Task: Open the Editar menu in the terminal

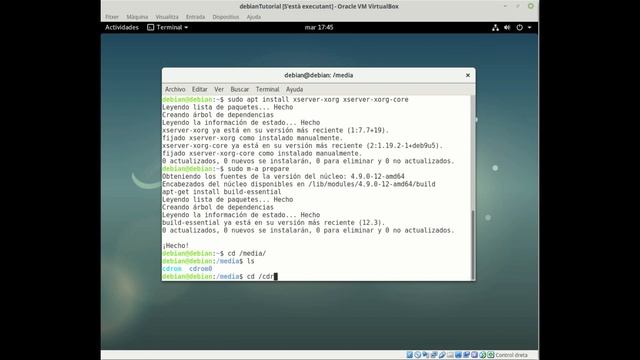Action: (x=200, y=89)
